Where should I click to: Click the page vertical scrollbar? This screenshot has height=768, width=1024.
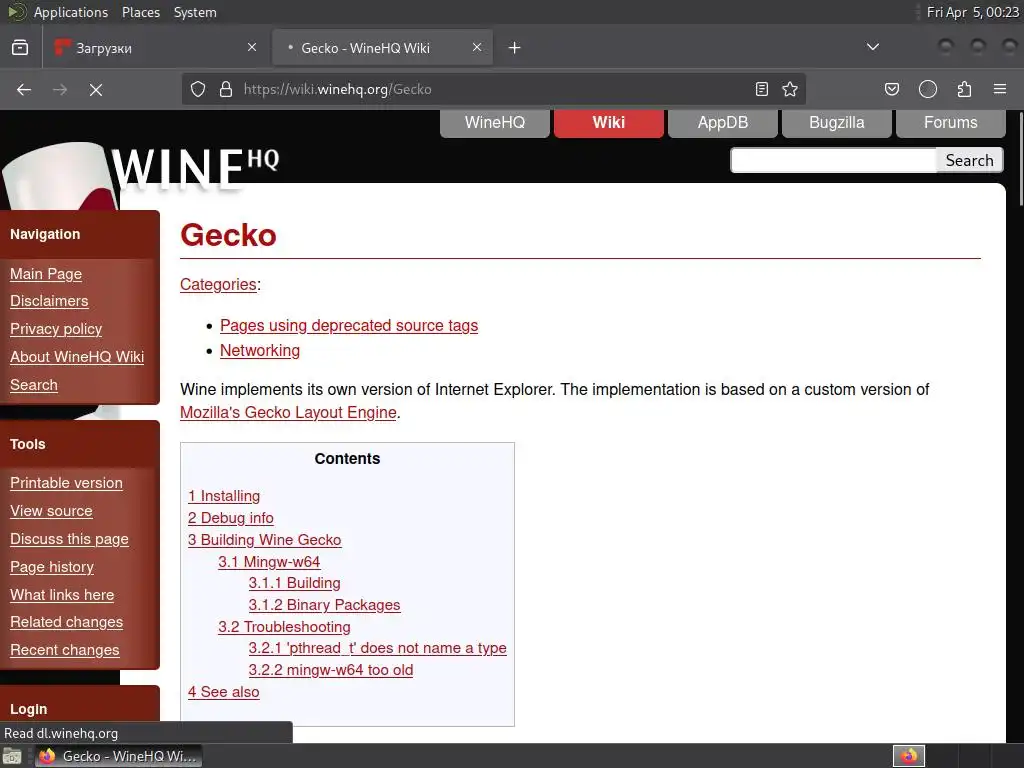[x=1019, y=160]
